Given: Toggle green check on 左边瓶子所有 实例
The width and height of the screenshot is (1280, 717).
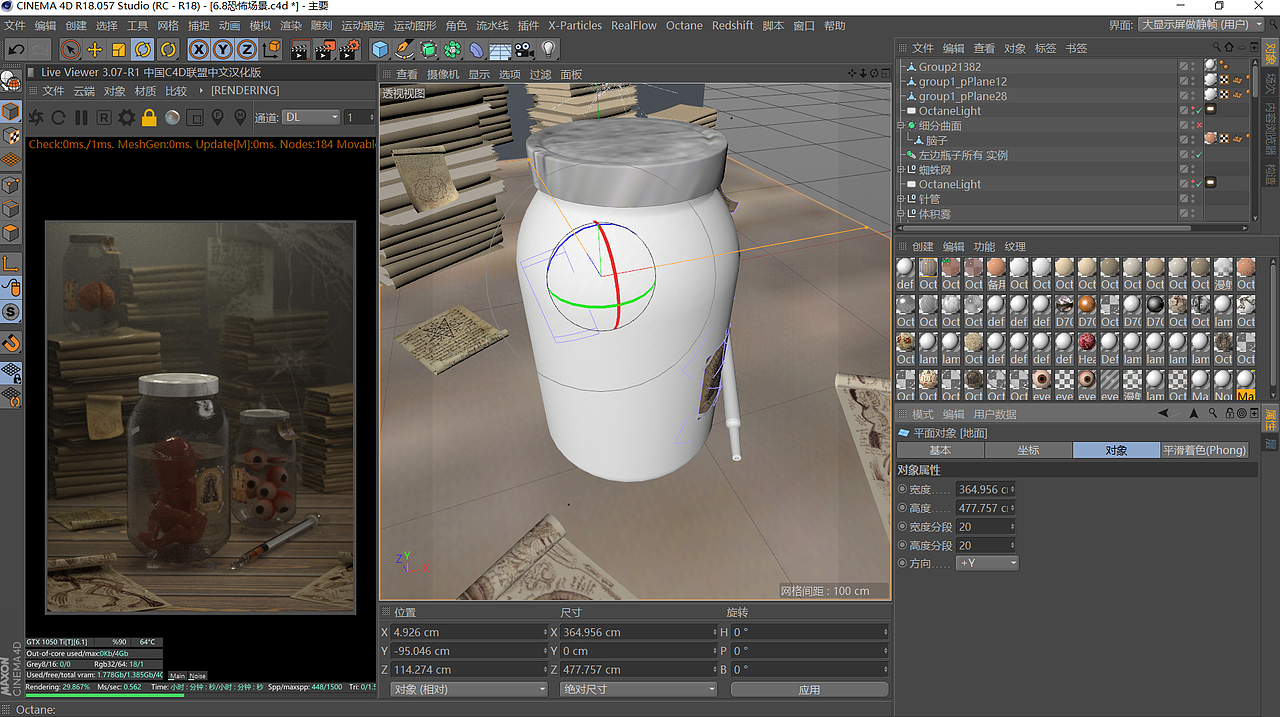Looking at the screenshot, I should [1198, 155].
